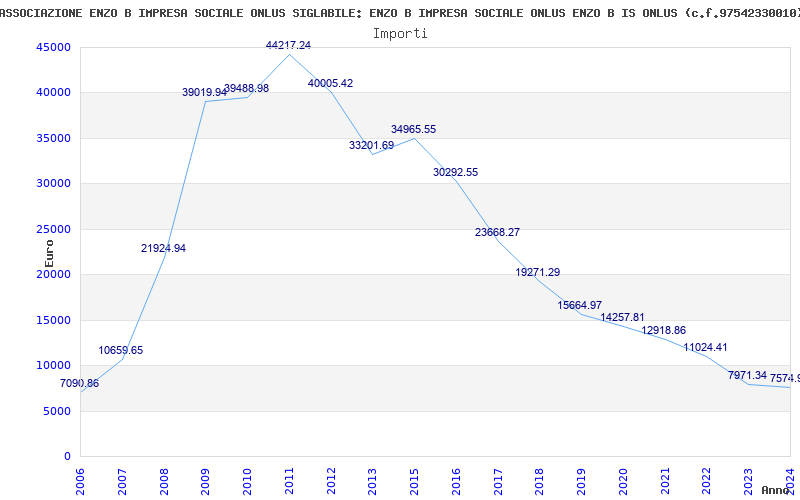
Task: Click the 12918.86 data label
Action: pyautogui.click(x=664, y=331)
